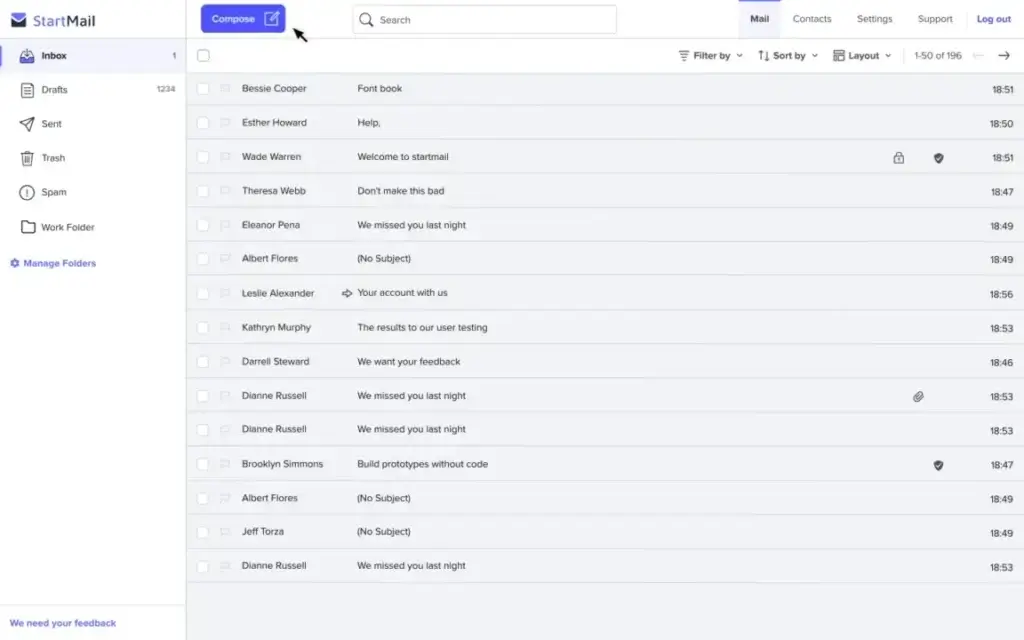The image size is (1024, 640).
Task: Open the Support tab
Action: [935, 19]
